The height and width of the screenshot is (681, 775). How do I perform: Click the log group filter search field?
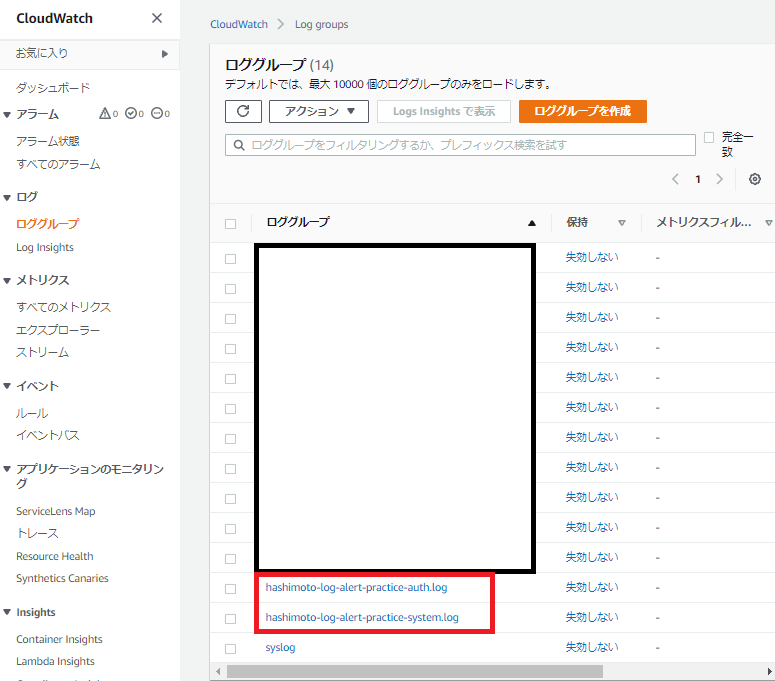460,145
